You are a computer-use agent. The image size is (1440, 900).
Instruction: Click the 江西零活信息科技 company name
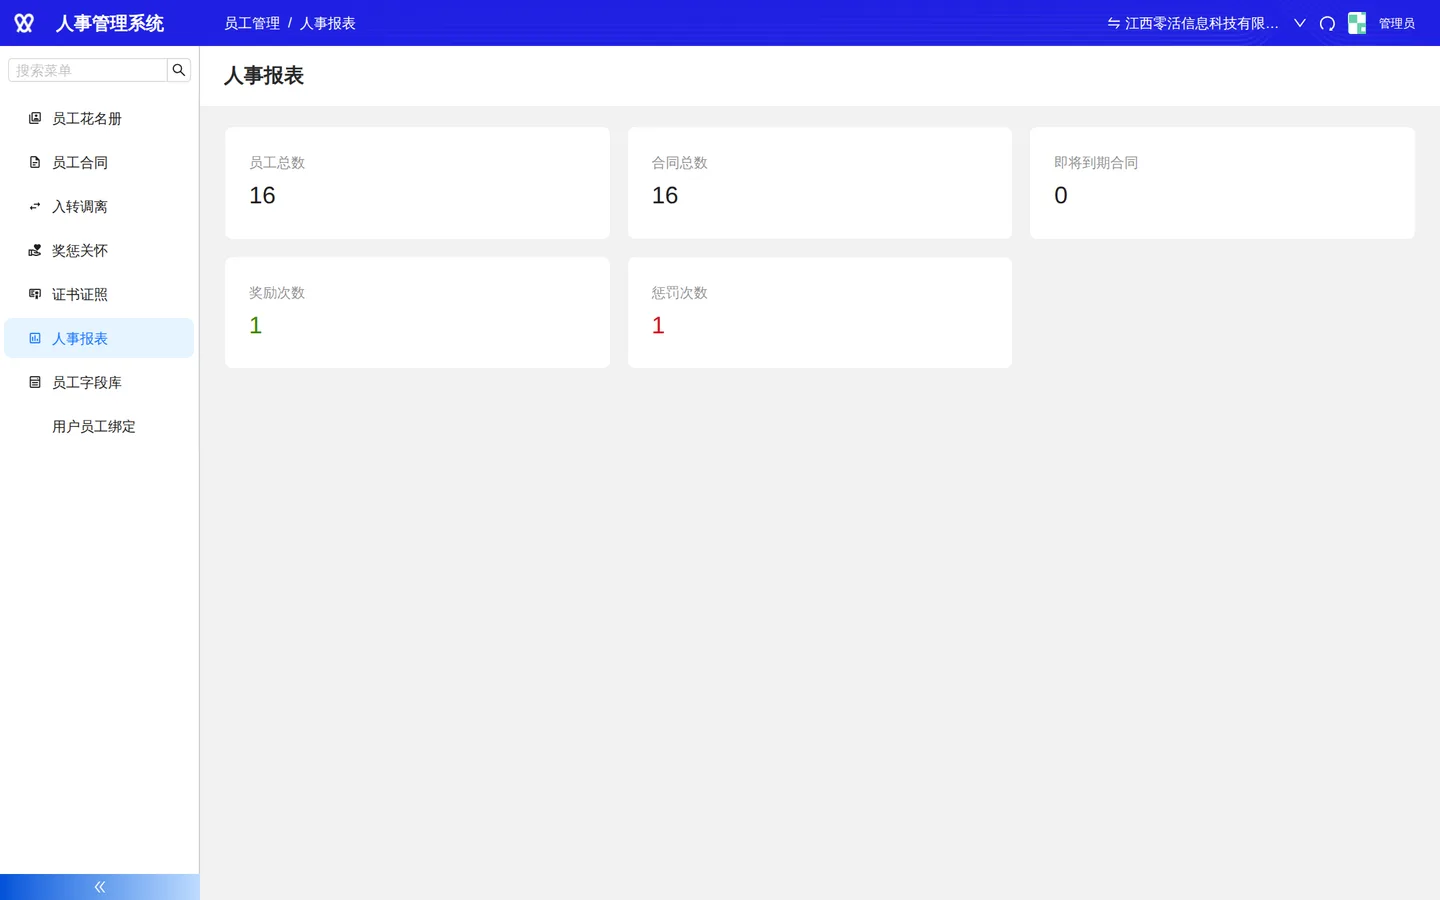tap(1202, 23)
